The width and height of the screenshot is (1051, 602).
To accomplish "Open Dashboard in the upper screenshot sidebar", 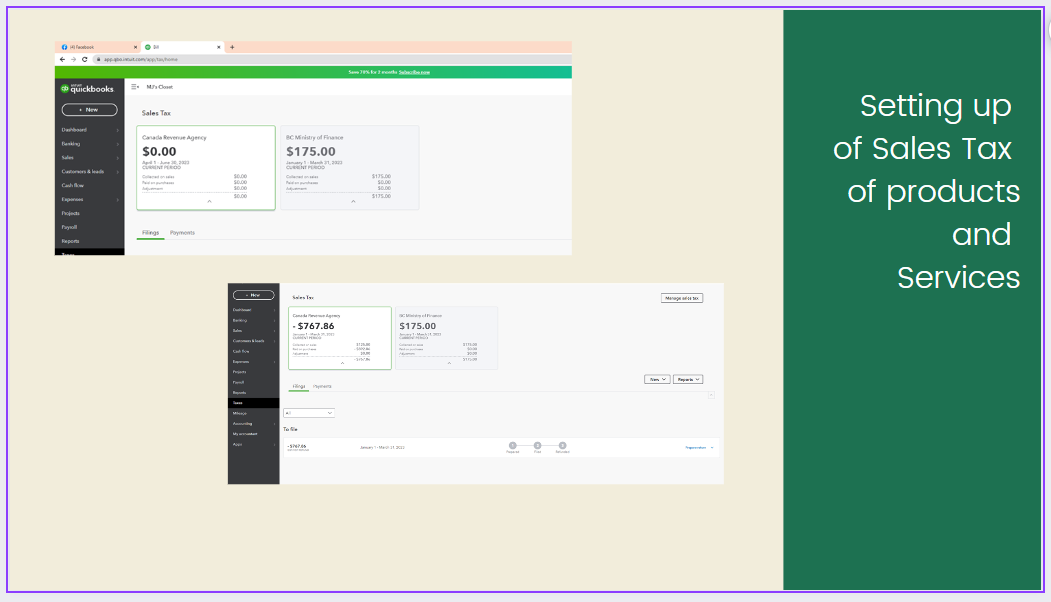I will tap(74, 129).
